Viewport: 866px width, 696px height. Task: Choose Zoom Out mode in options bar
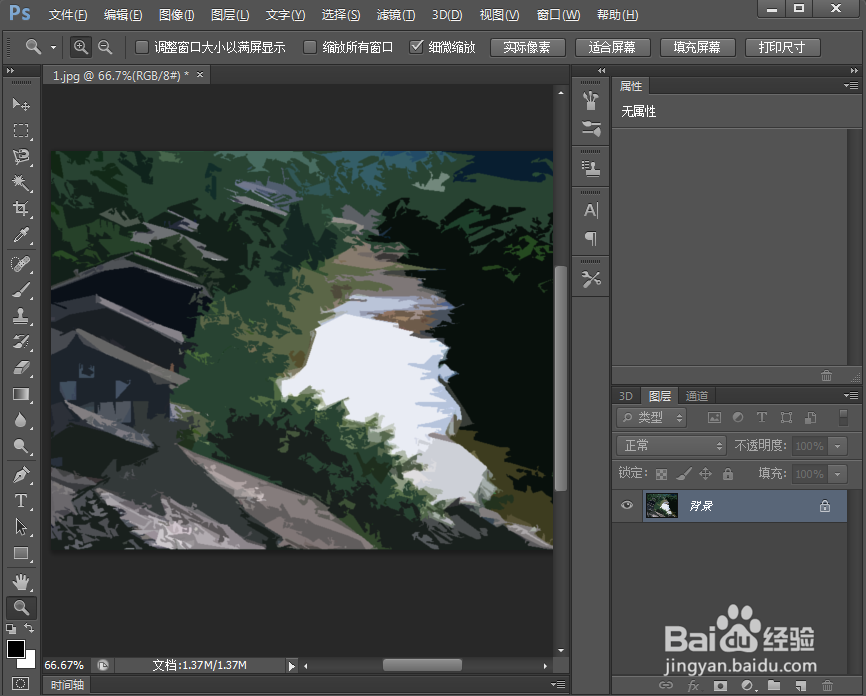(105, 47)
